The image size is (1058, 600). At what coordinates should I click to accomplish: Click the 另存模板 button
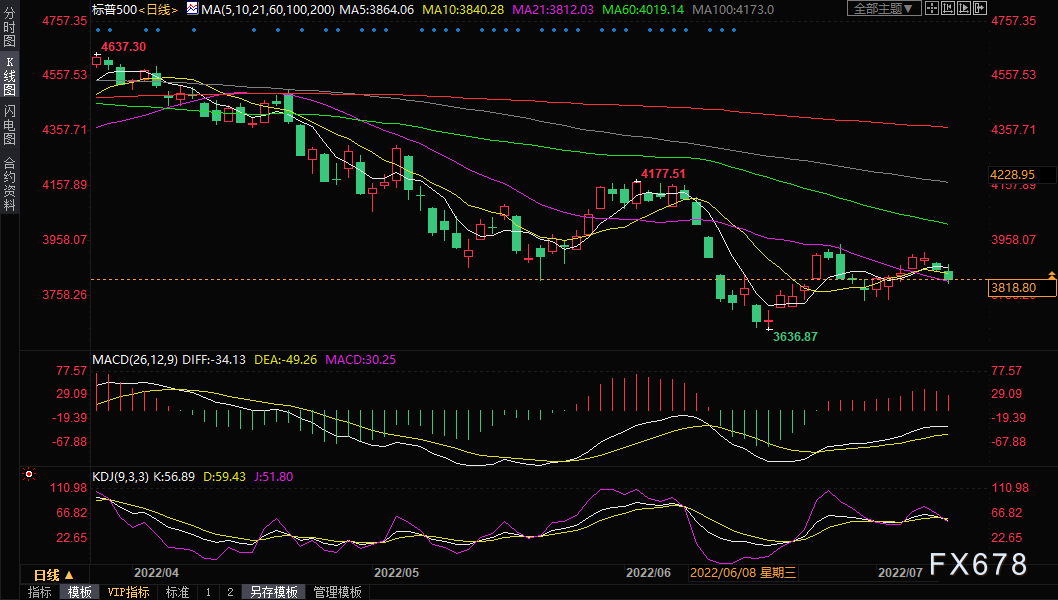coord(273,592)
